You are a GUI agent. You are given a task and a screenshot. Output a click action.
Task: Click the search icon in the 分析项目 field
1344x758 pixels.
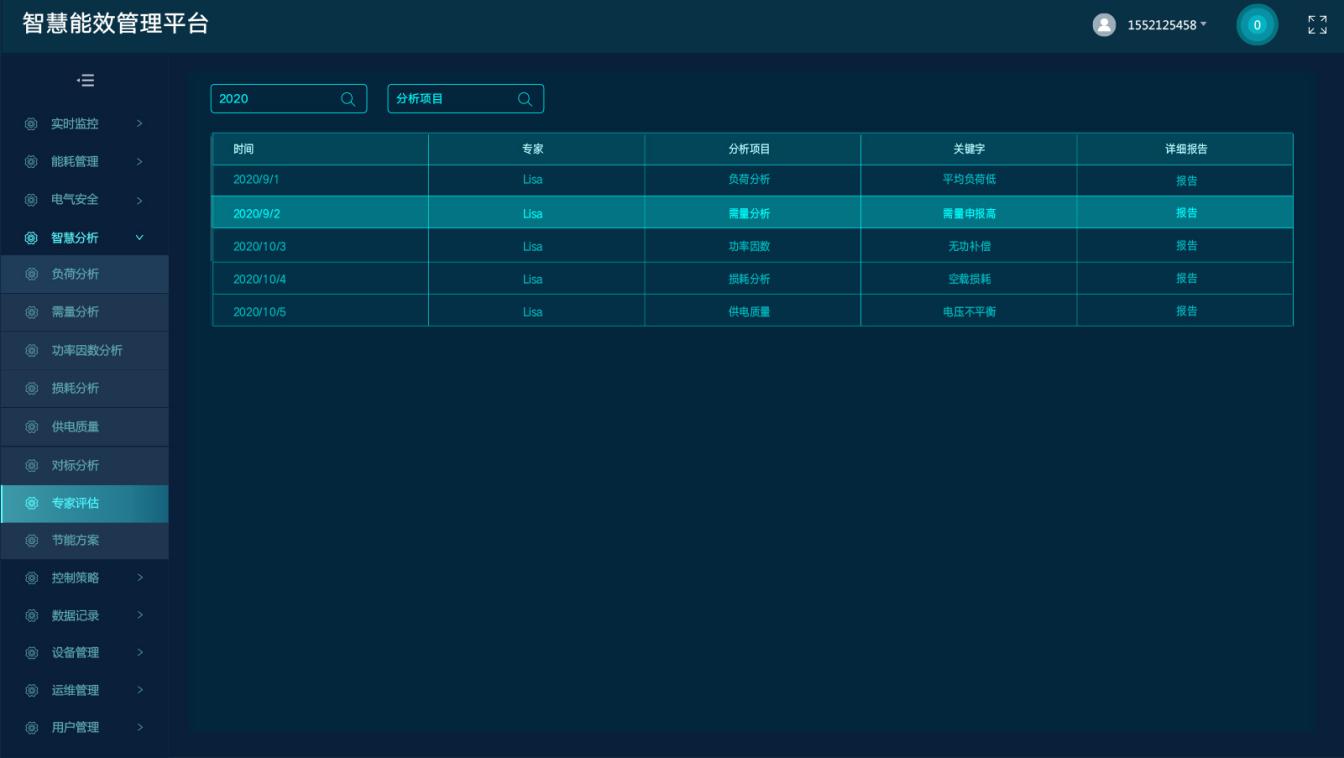click(524, 99)
